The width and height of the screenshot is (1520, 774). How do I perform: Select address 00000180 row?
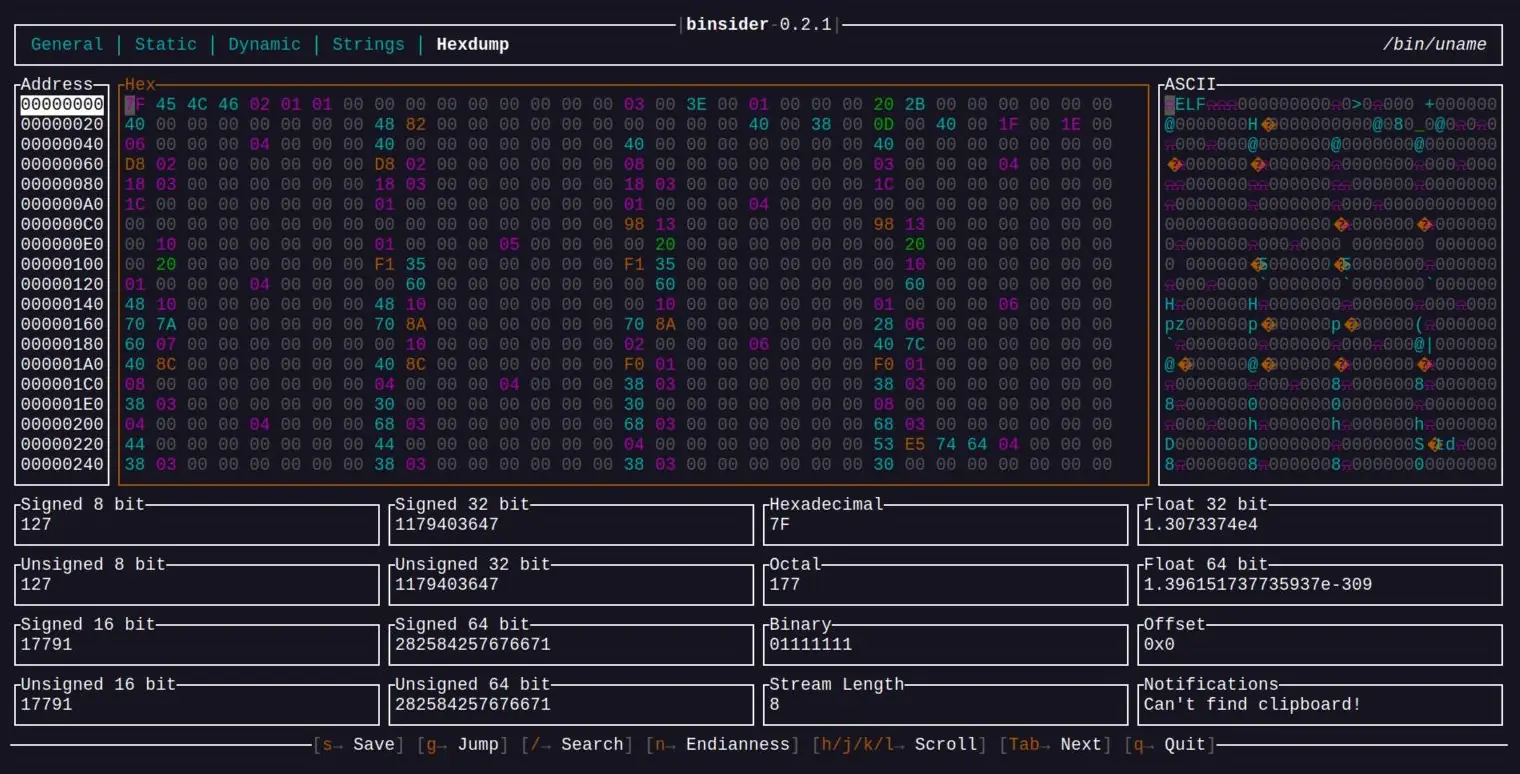coord(62,344)
